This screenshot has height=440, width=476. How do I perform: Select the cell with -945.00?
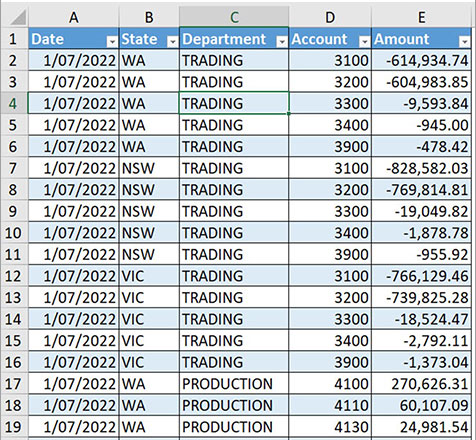click(421, 125)
